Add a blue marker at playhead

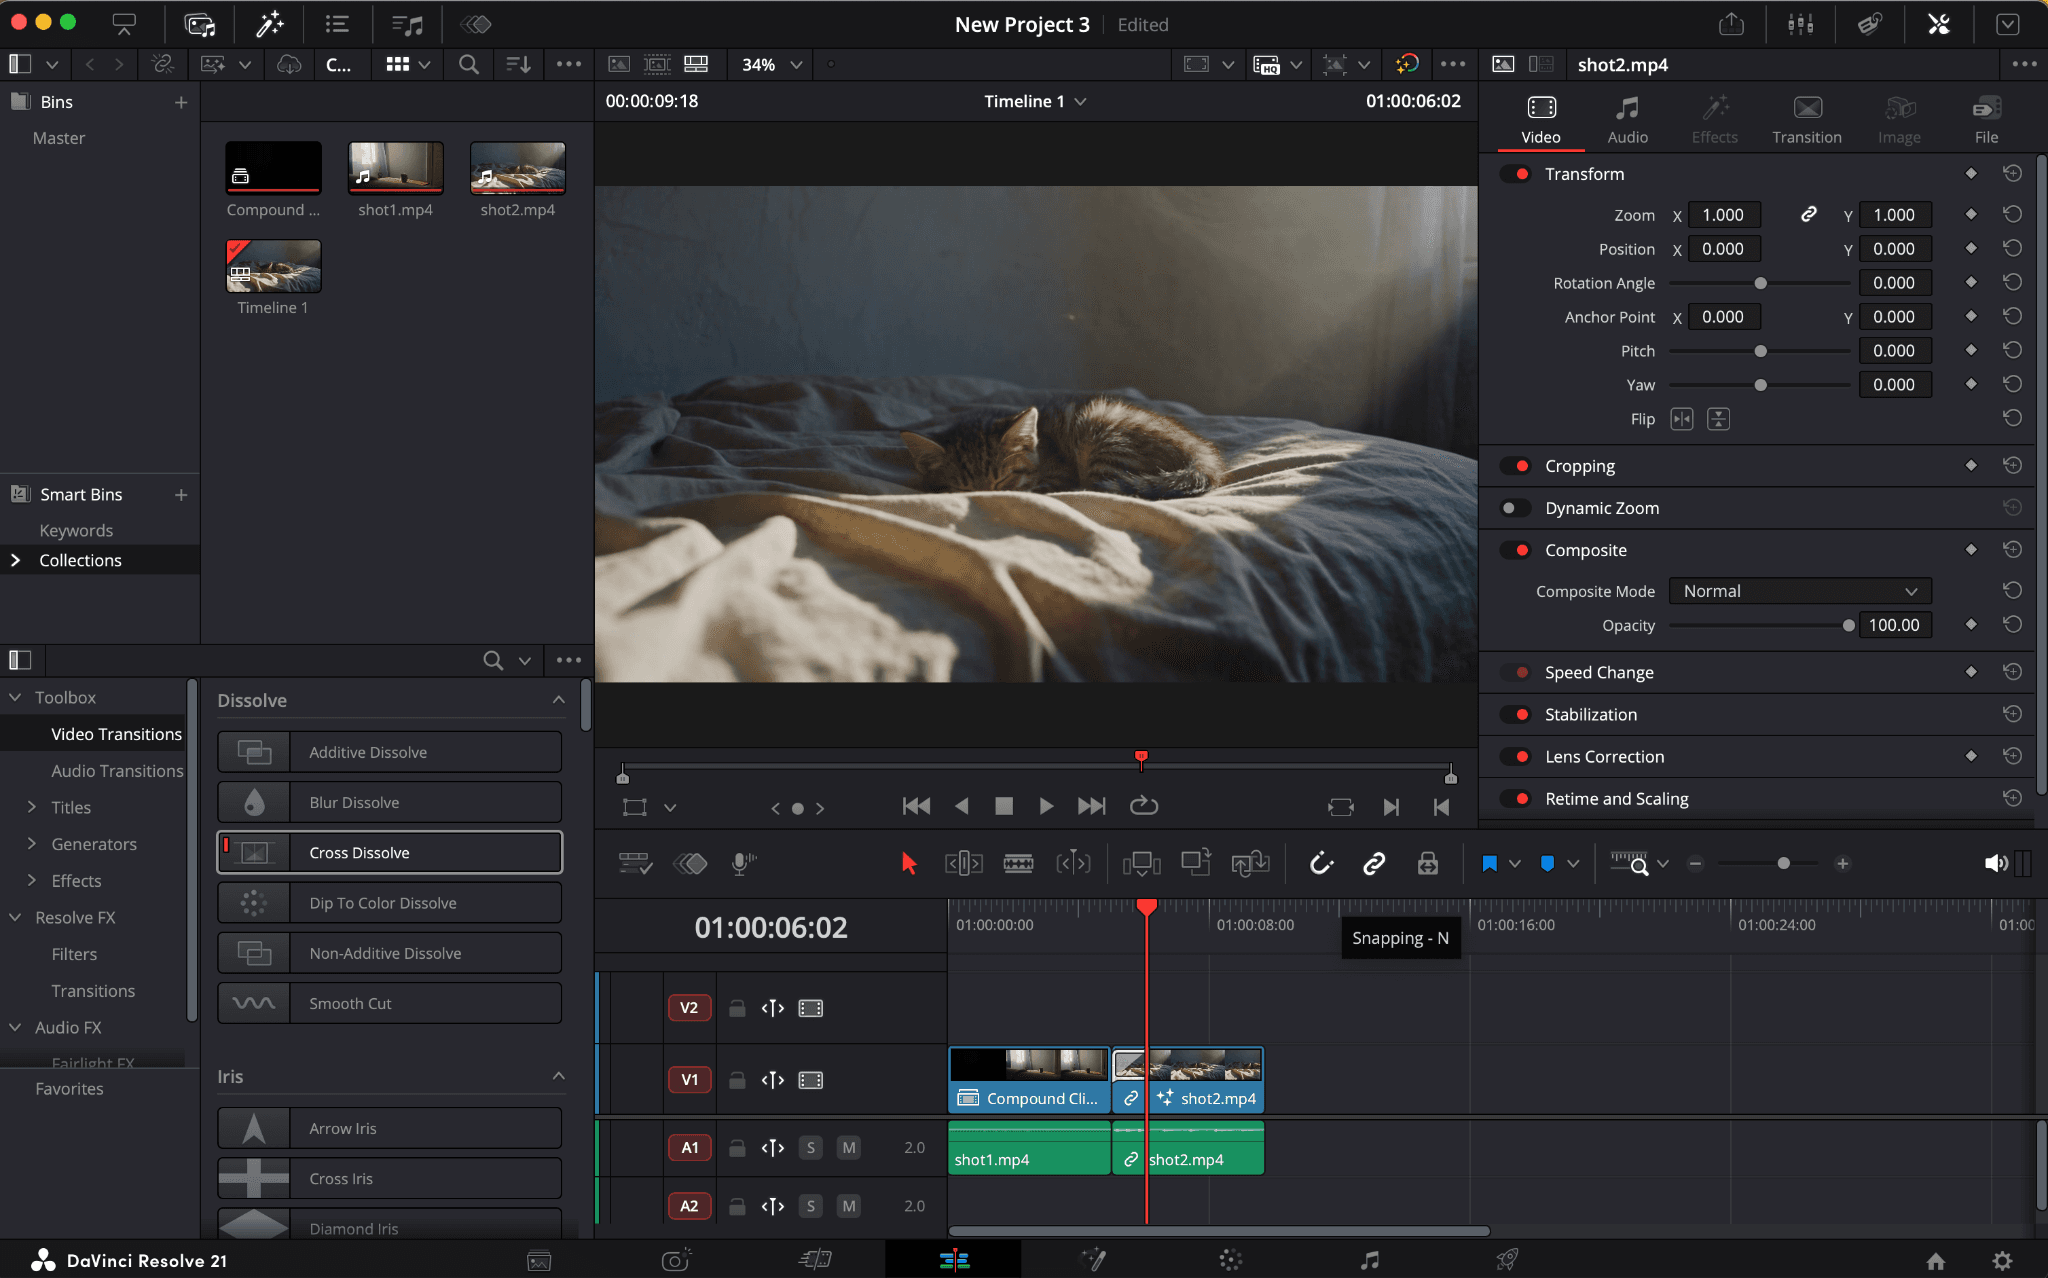pos(1547,863)
